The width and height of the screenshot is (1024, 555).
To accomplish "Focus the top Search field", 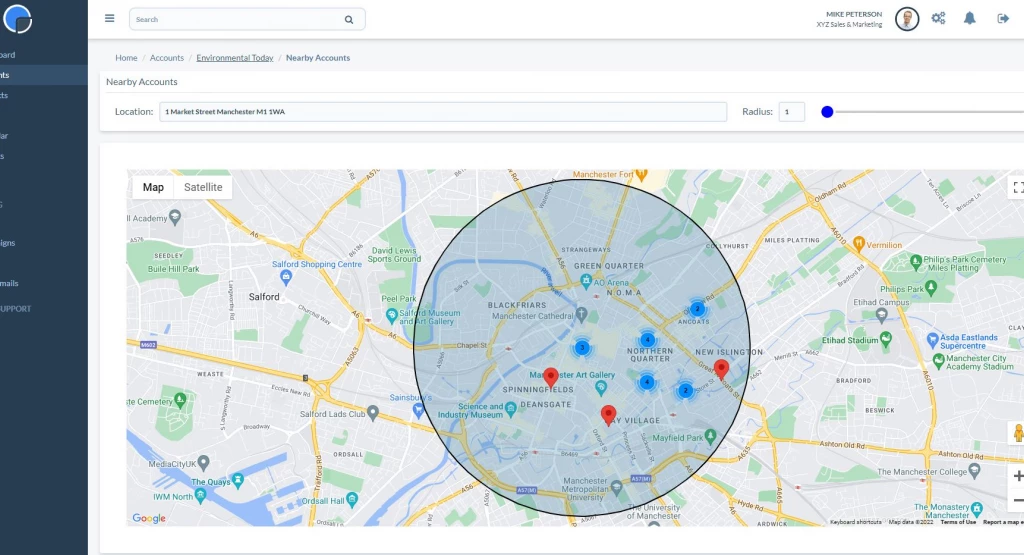I will [247, 20].
